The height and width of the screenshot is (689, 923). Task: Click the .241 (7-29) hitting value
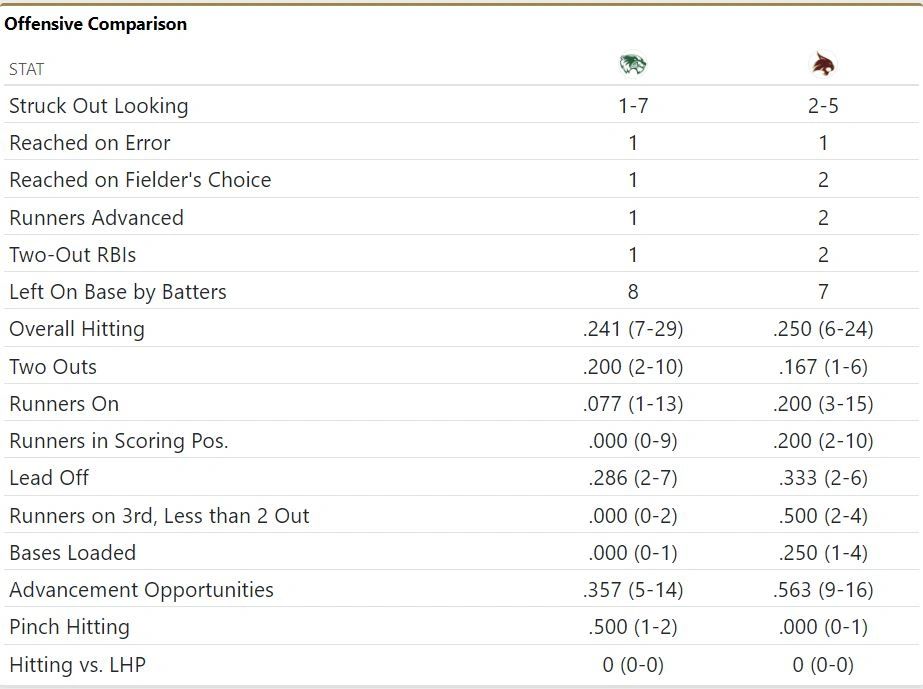tap(633, 329)
